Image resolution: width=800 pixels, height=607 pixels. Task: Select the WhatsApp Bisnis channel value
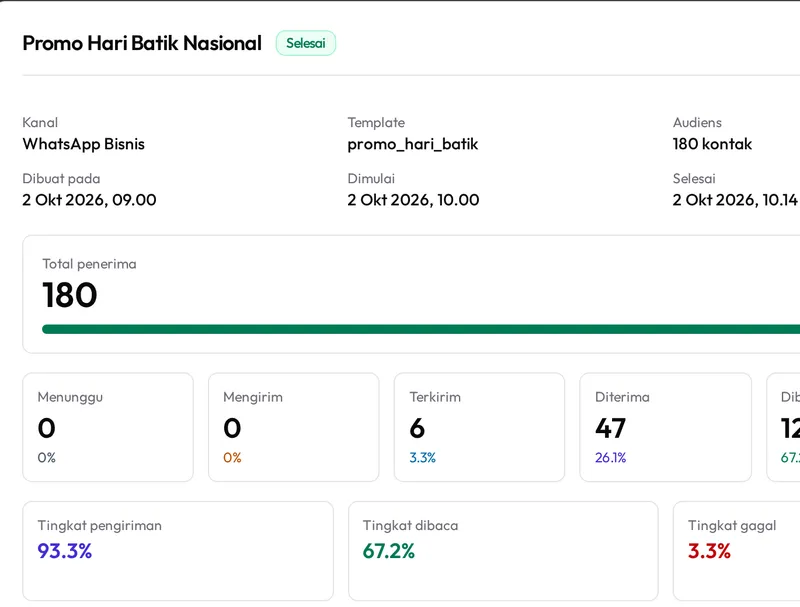[84, 144]
